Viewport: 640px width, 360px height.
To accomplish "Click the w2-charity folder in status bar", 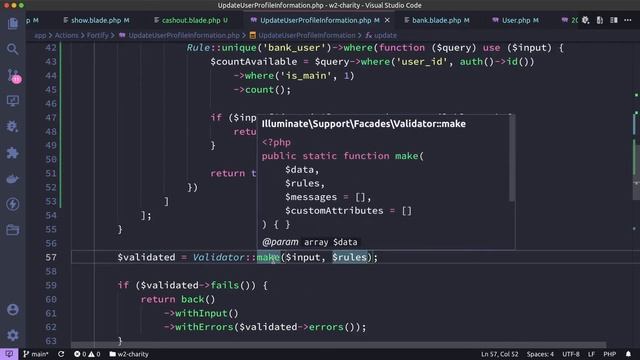I will pyautogui.click(x=129, y=354).
